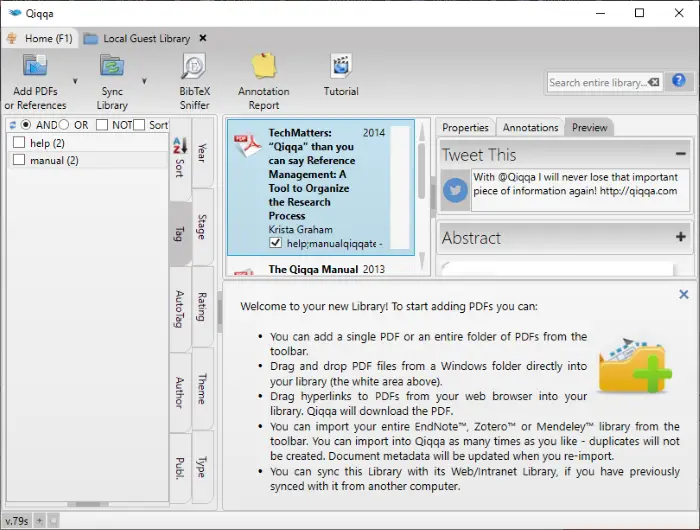Collapse the Tweet This section

pyautogui.click(x=680, y=154)
